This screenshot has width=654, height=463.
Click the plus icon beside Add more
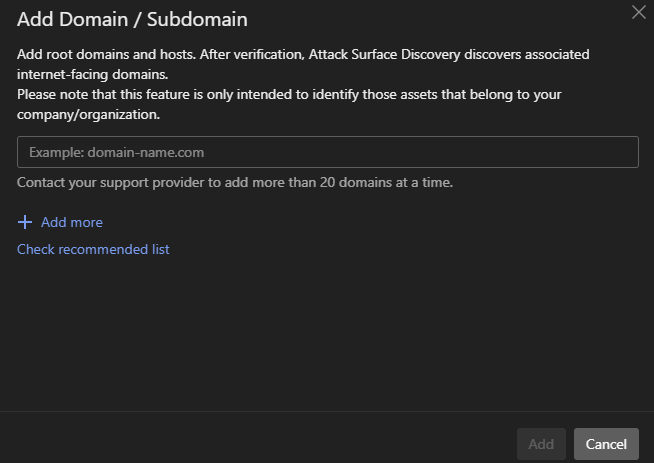[25, 222]
